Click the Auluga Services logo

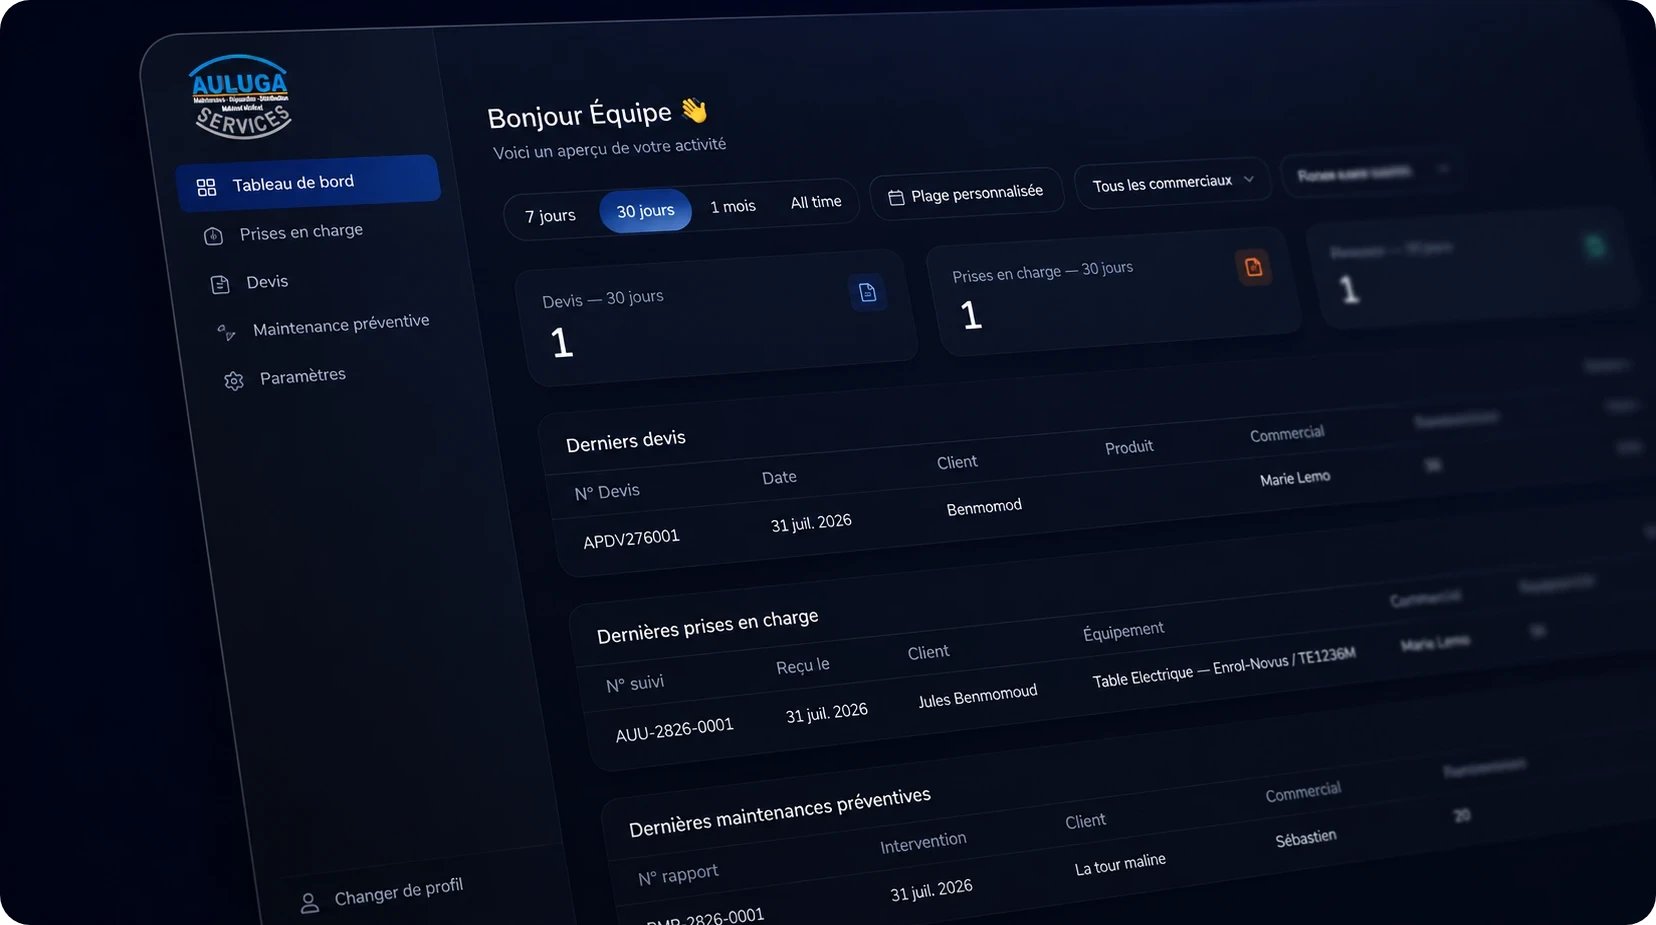[240, 96]
